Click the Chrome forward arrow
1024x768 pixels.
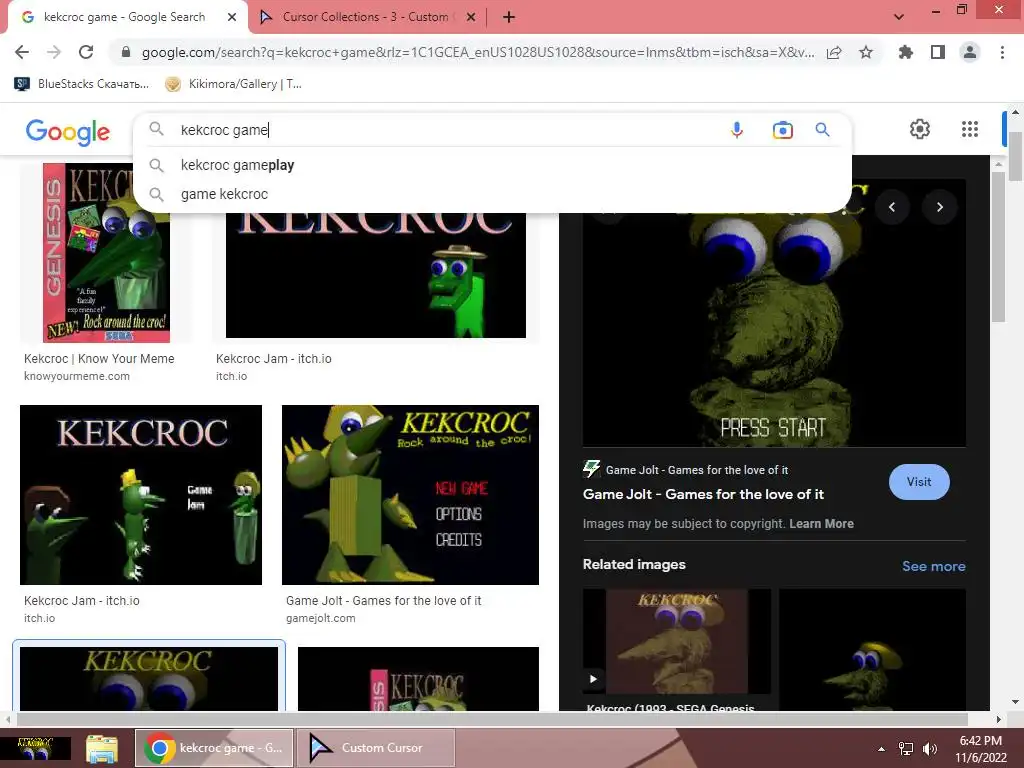(x=54, y=52)
